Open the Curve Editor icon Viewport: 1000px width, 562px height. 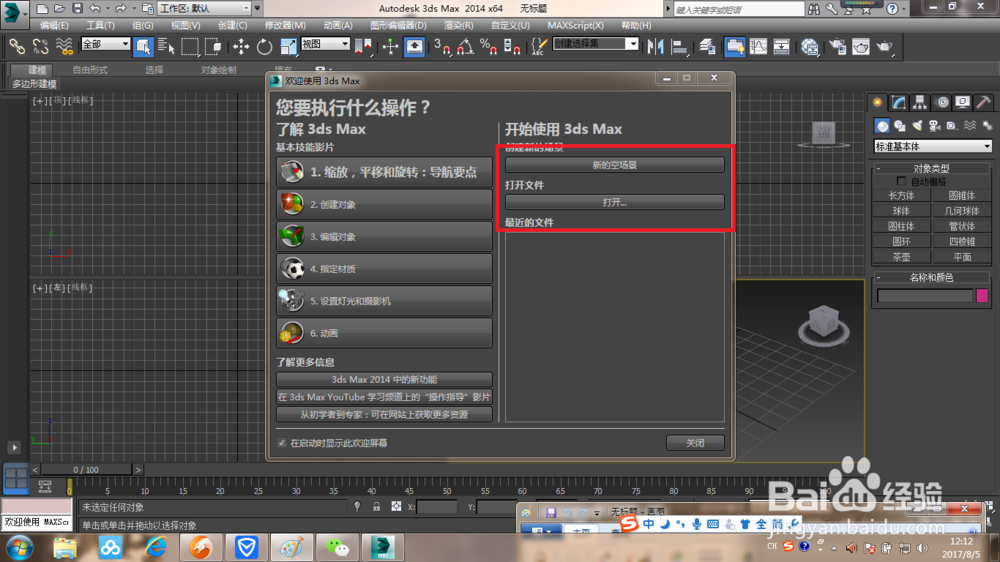click(758, 47)
